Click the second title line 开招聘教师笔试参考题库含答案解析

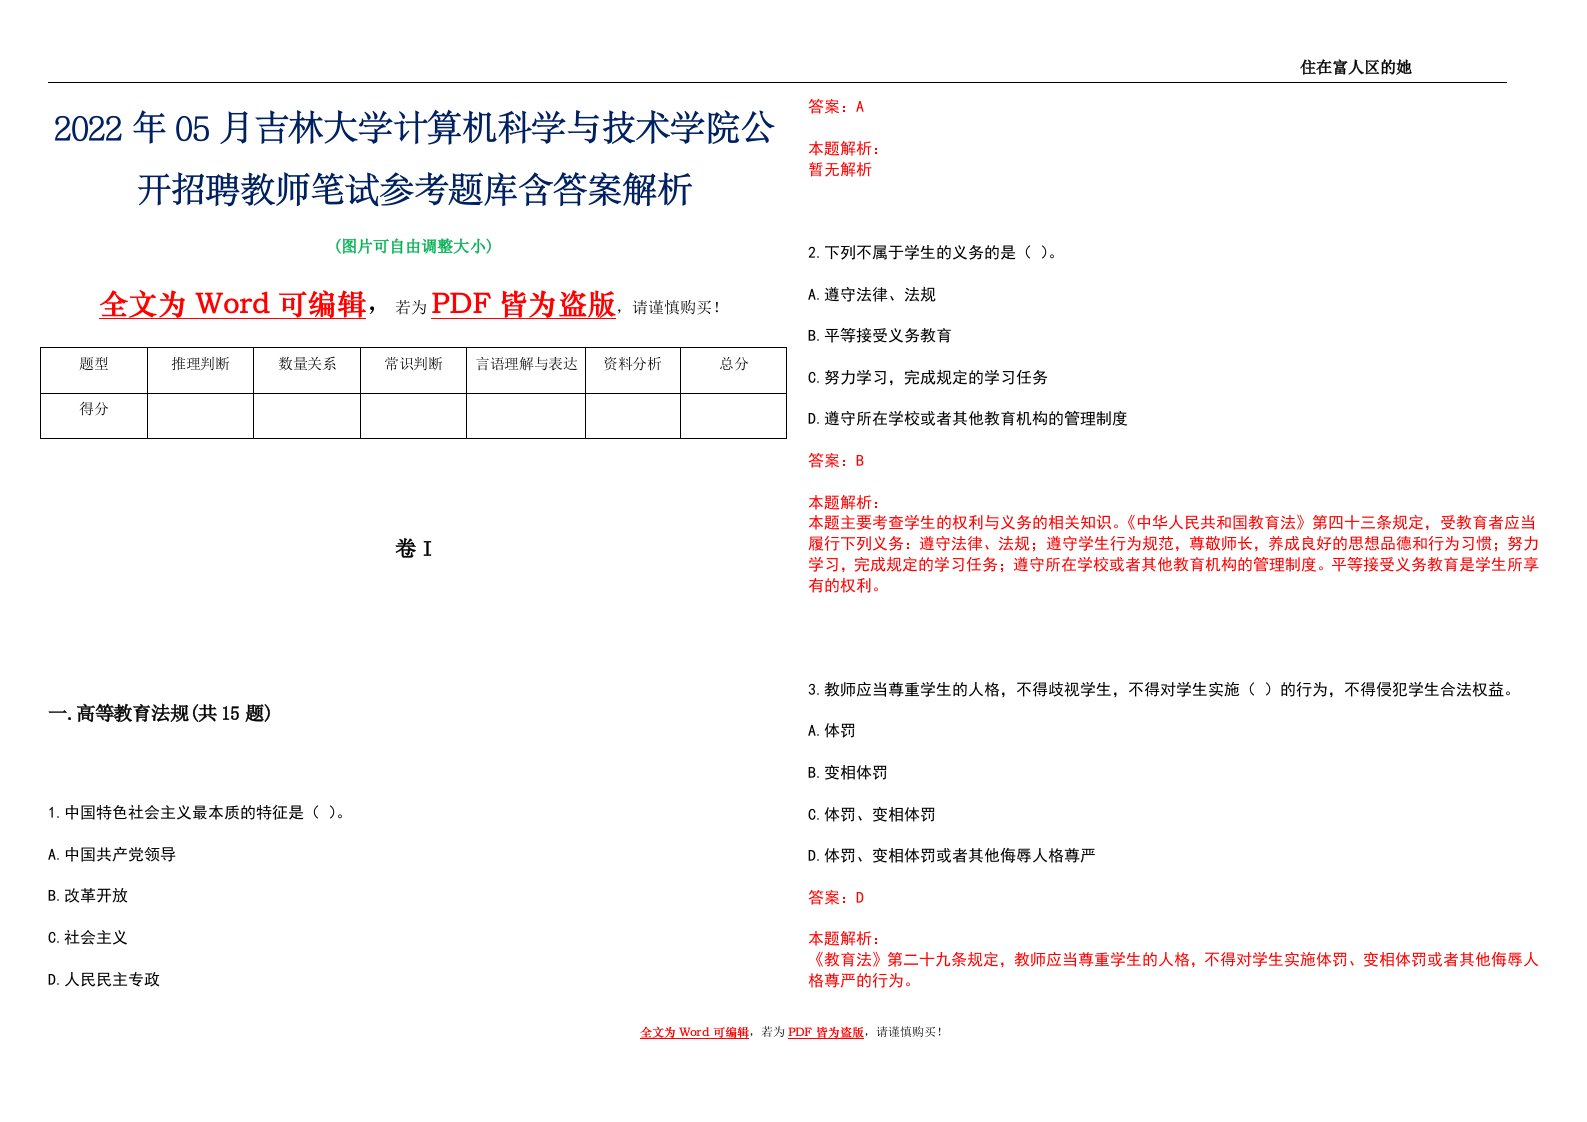[414, 189]
